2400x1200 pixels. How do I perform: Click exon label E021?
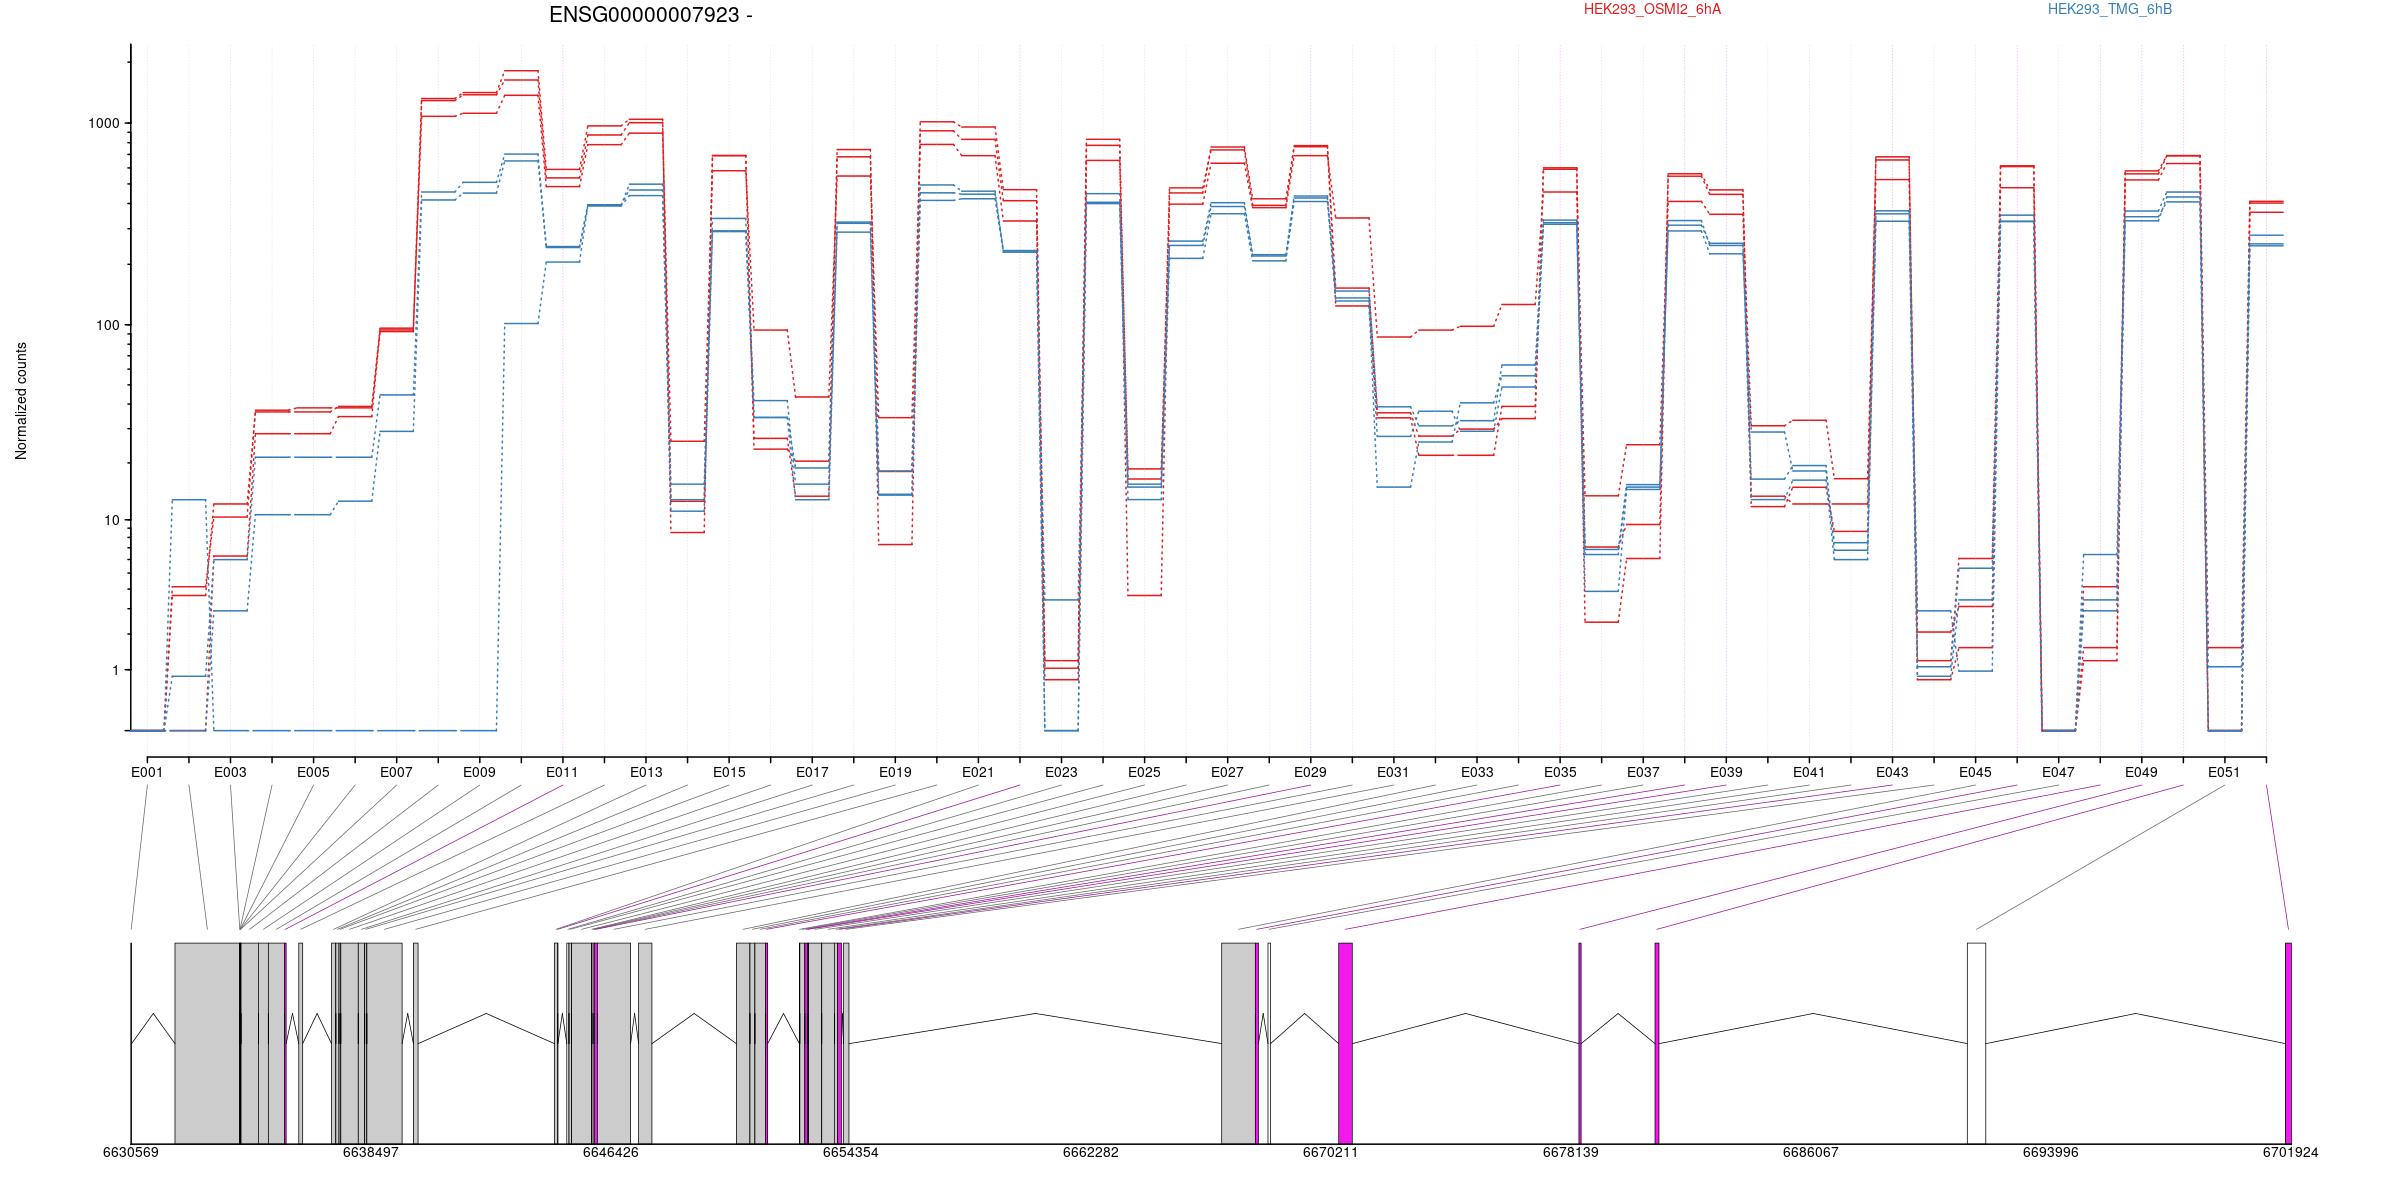tap(978, 772)
